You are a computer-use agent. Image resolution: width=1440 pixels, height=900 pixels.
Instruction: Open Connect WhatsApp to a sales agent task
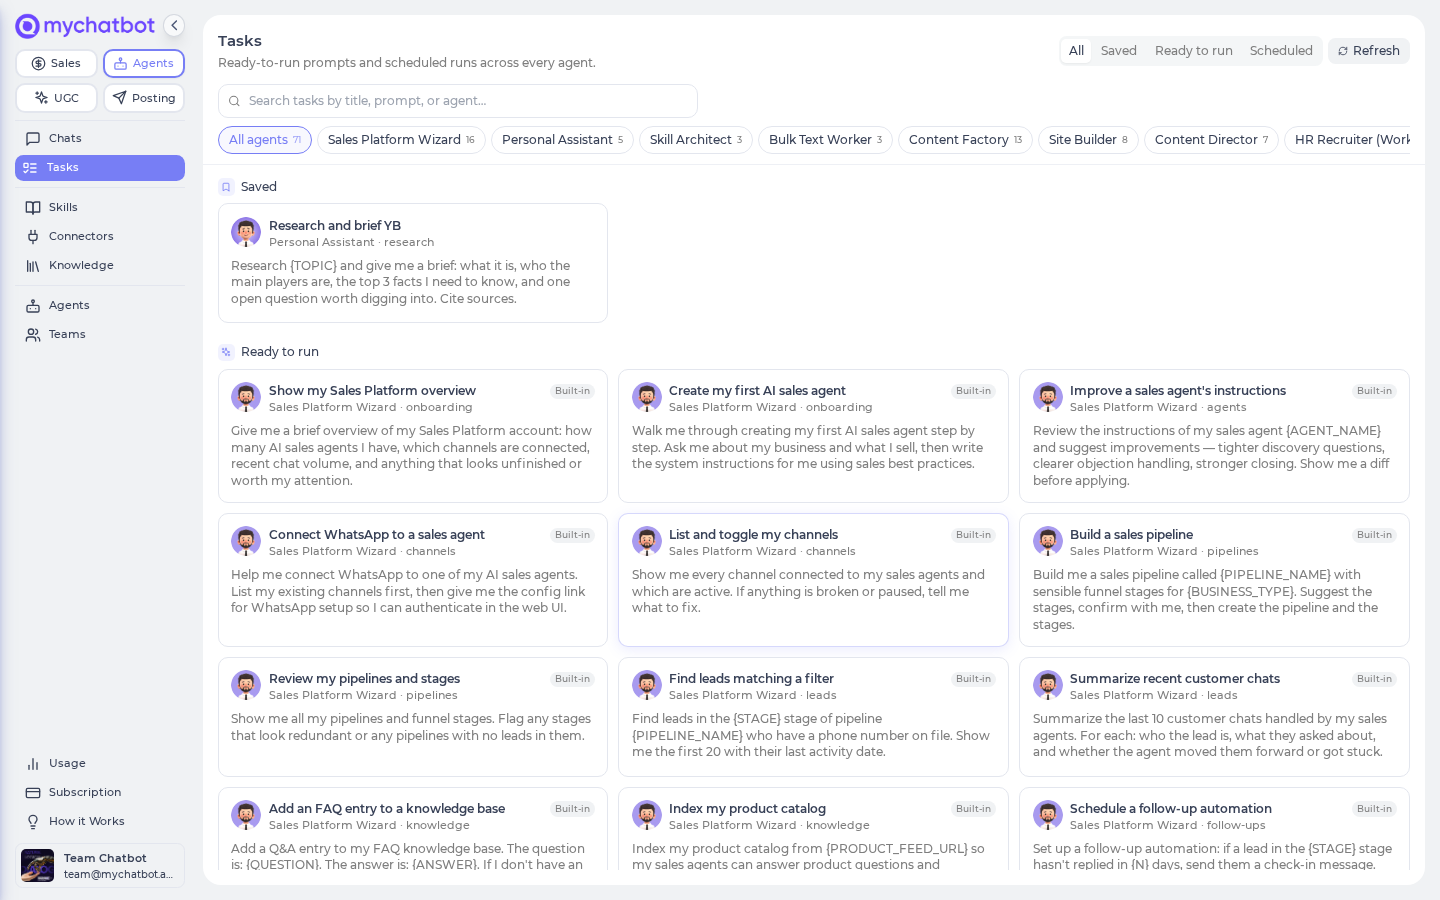coord(413,580)
